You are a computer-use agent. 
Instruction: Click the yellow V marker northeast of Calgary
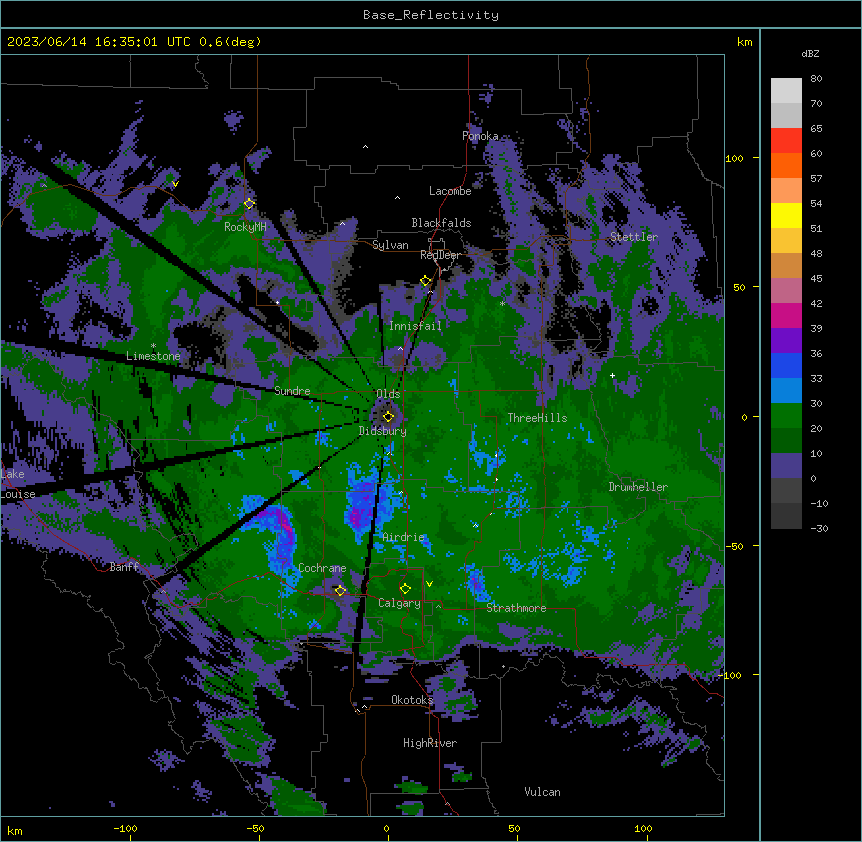[429, 583]
